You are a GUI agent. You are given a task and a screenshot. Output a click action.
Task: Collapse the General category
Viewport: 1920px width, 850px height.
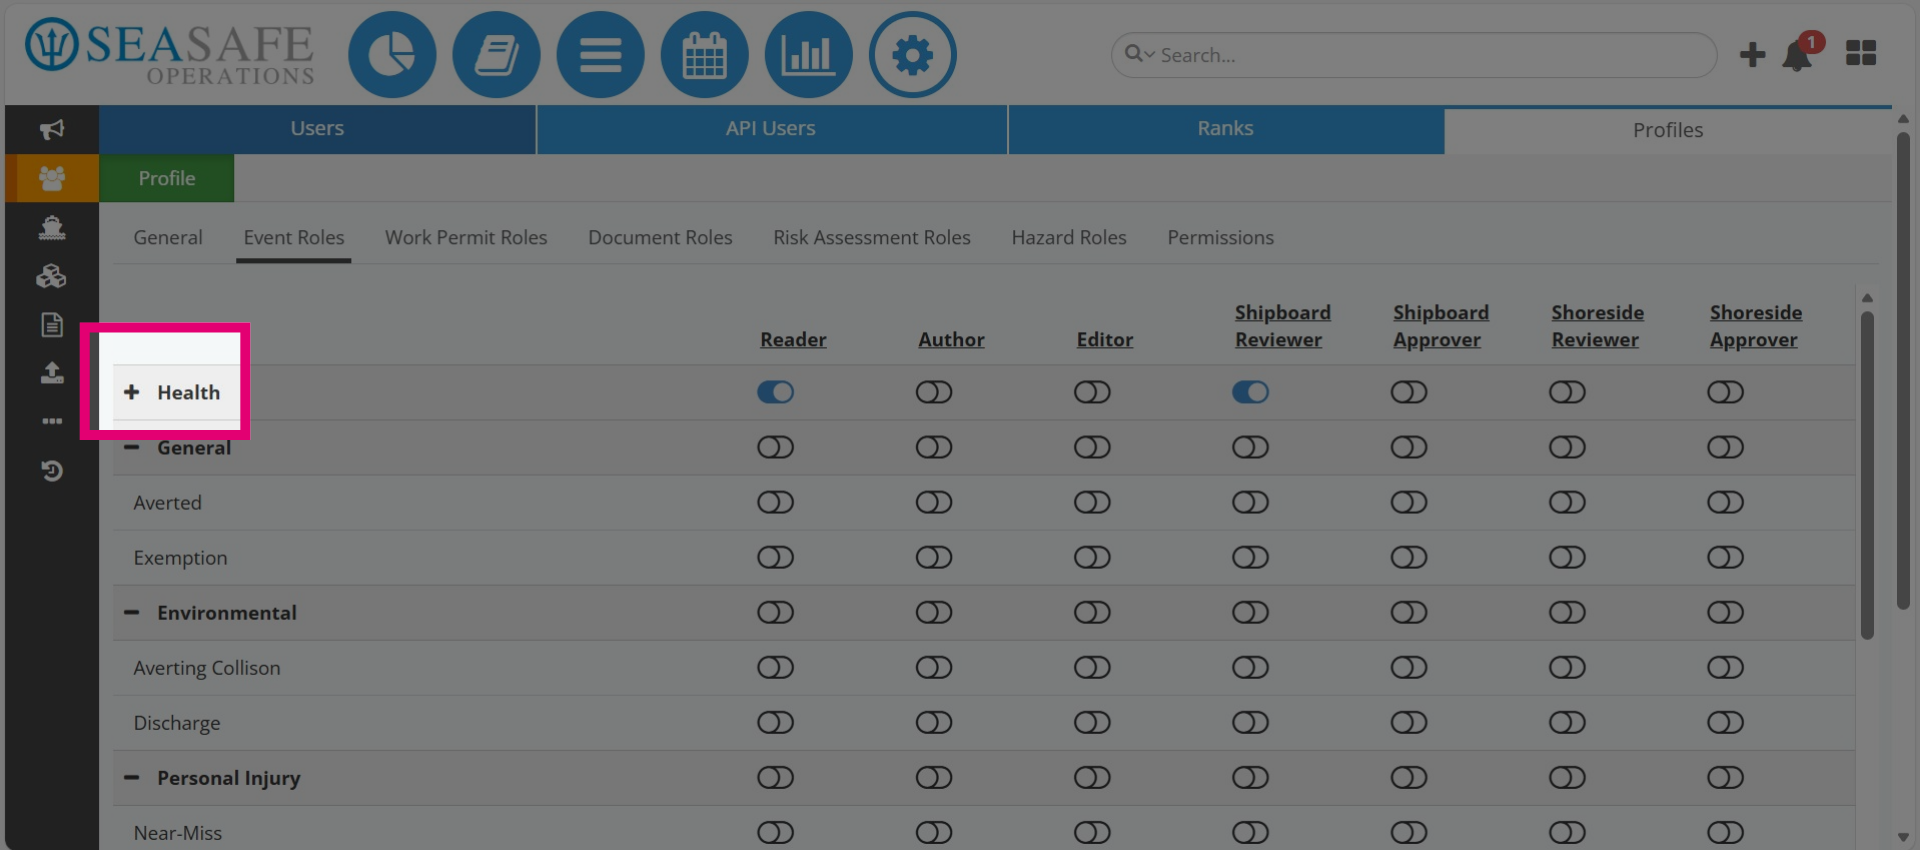pos(131,447)
